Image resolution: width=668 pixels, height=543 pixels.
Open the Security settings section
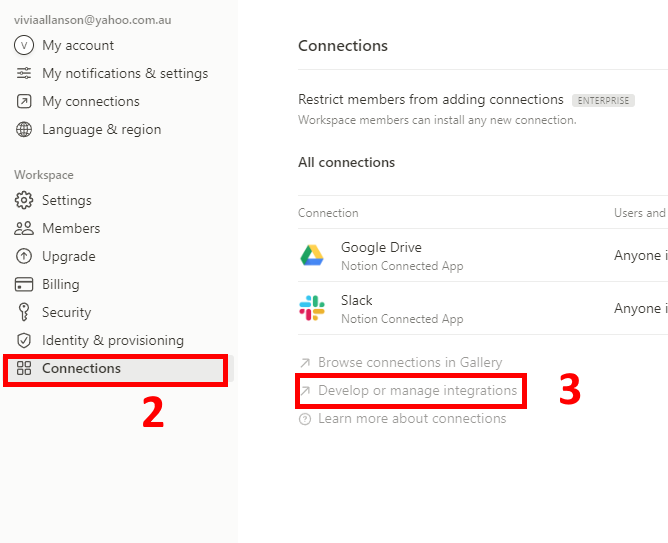coord(66,312)
